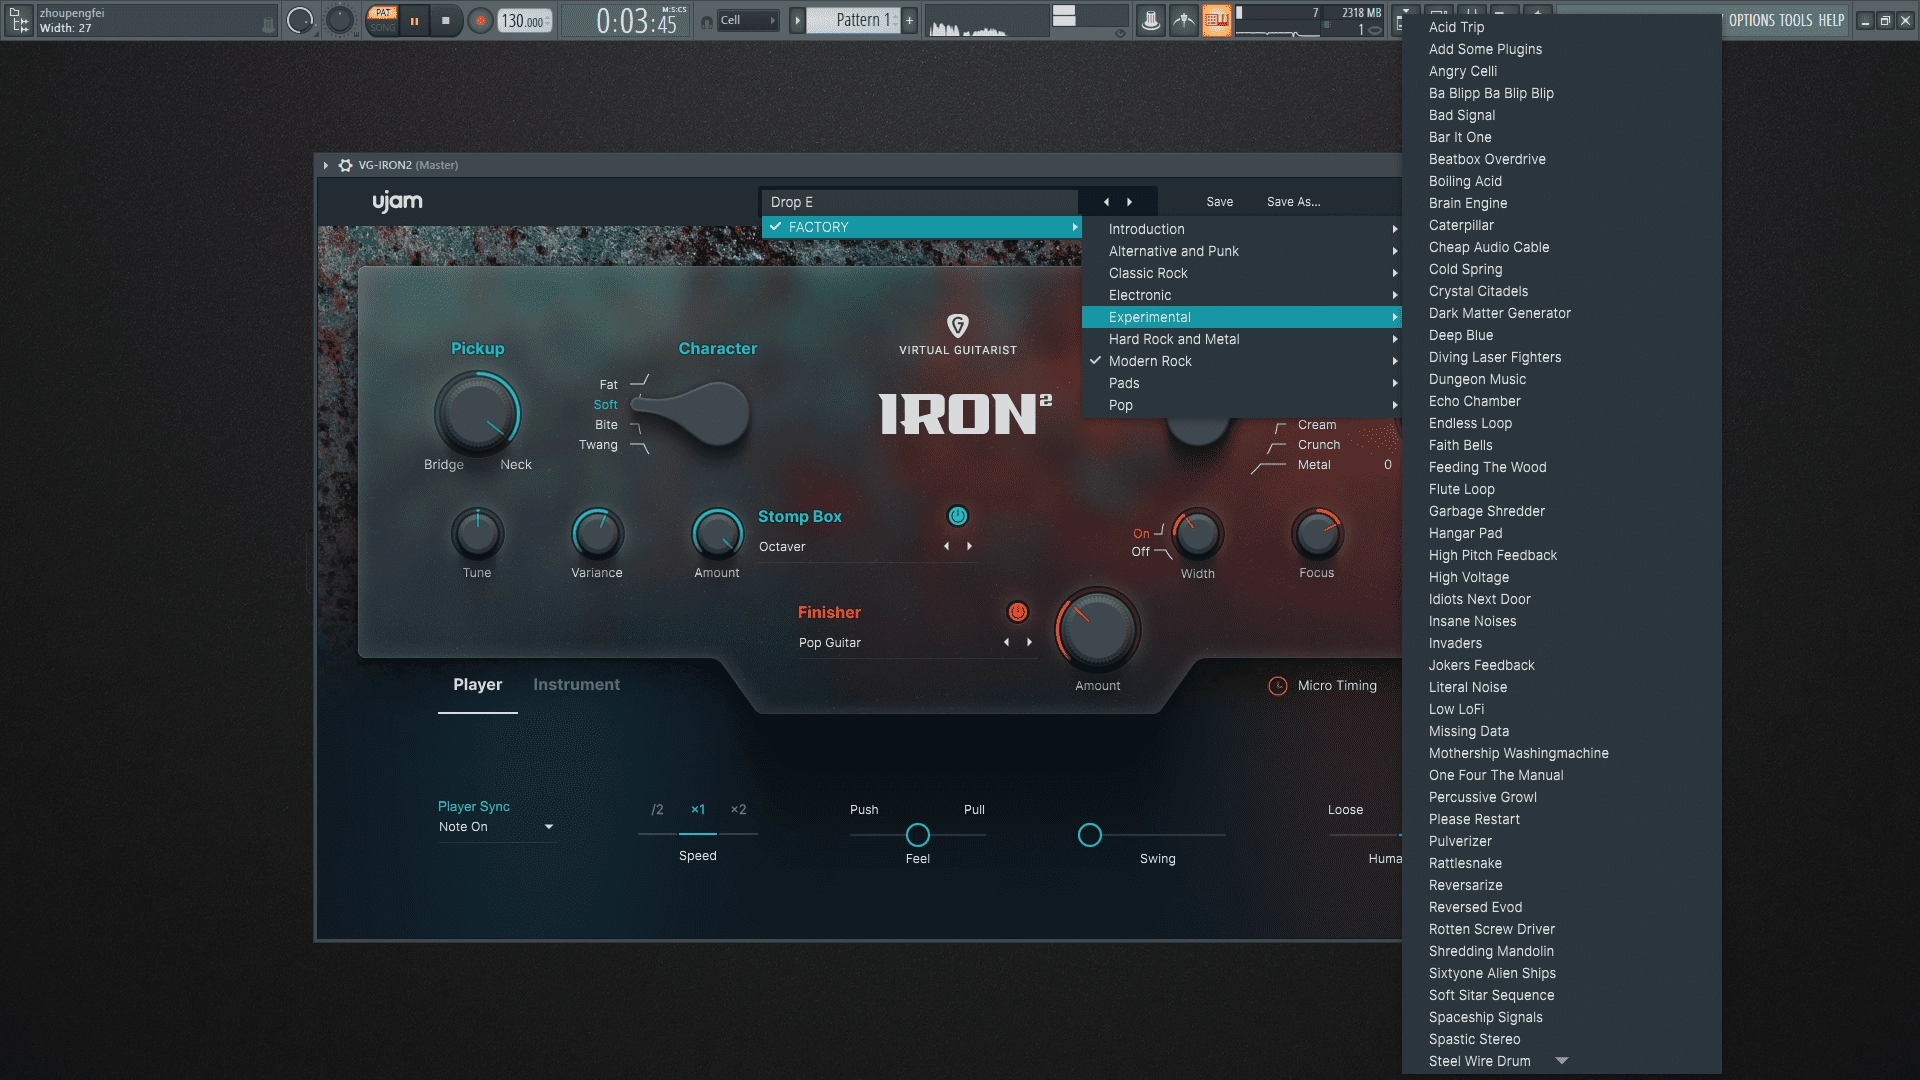Turn the Focus knob
1920x1080 pixels.
pyautogui.click(x=1317, y=534)
